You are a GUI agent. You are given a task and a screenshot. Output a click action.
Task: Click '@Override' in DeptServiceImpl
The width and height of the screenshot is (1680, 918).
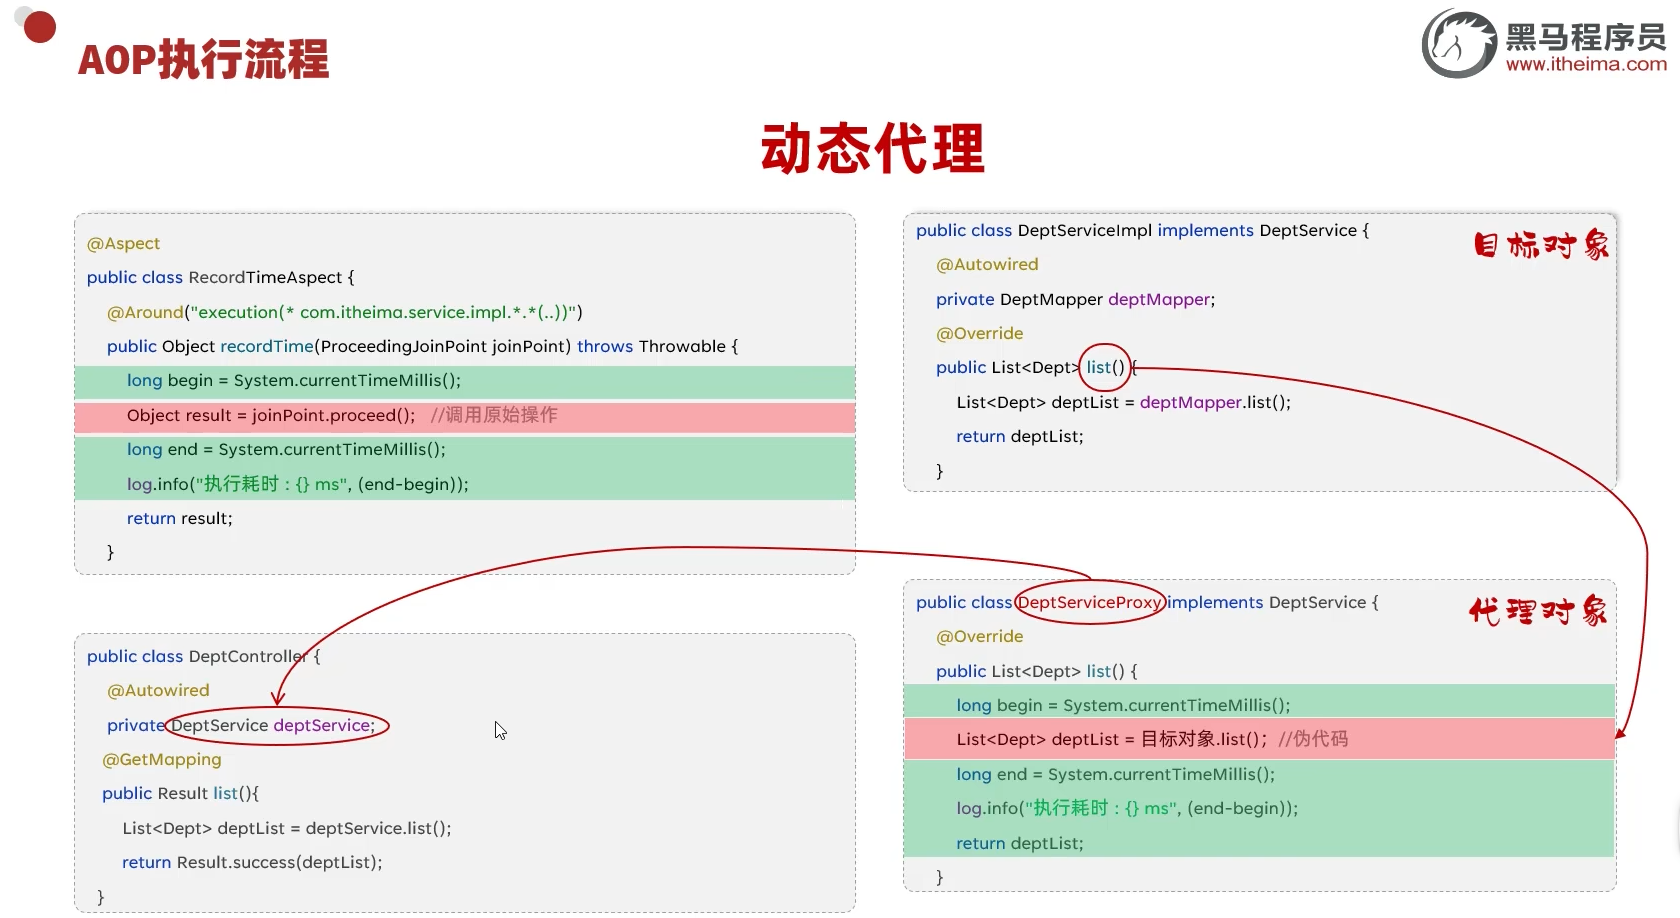click(x=979, y=333)
